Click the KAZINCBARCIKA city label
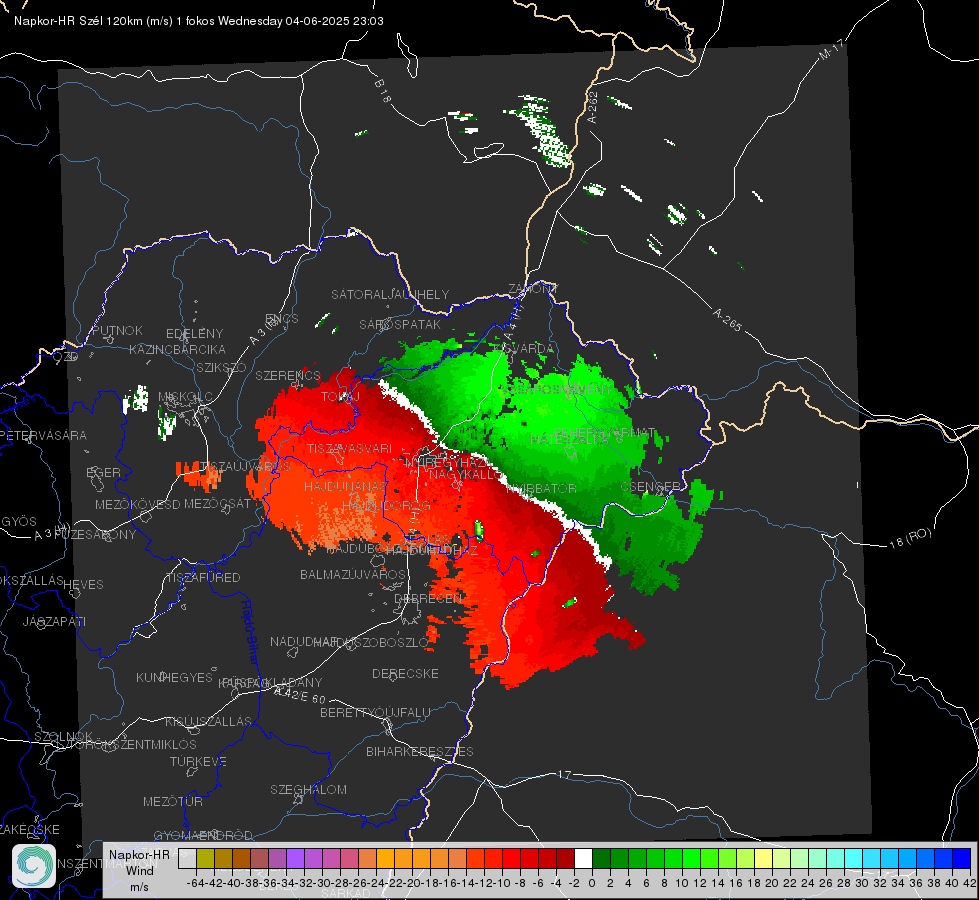This screenshot has width=979, height=900. tap(177, 349)
